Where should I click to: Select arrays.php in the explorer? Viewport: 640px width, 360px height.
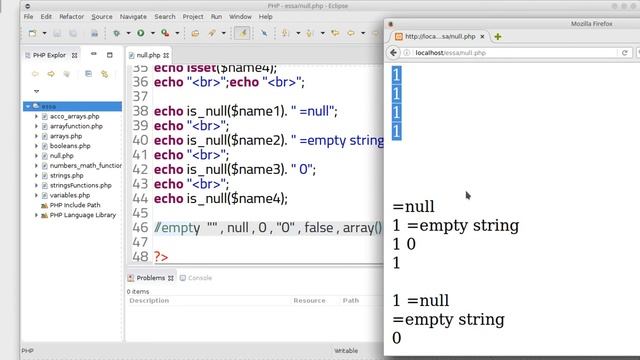(x=66, y=136)
